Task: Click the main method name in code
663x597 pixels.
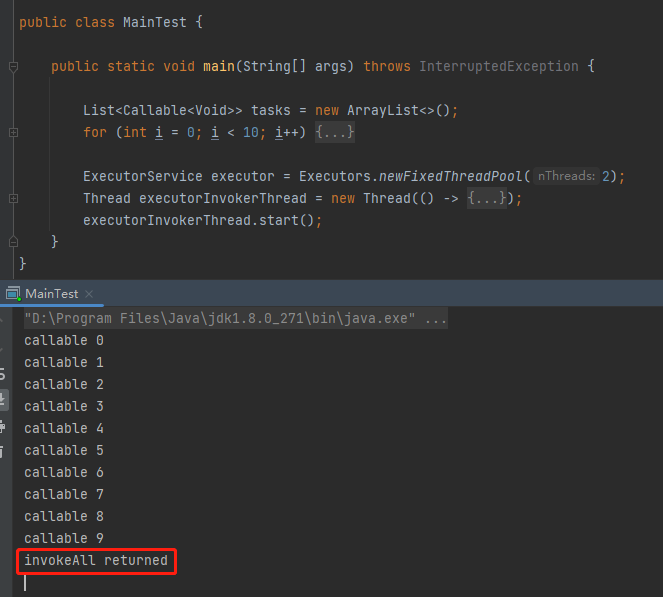Action: 219,66
